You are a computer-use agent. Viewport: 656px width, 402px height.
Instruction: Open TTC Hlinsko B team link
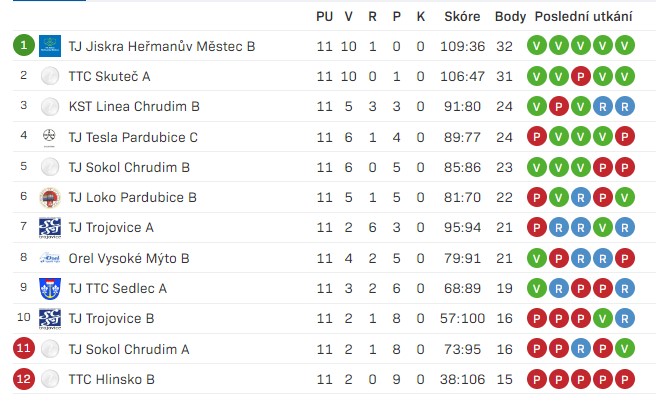(x=112, y=379)
